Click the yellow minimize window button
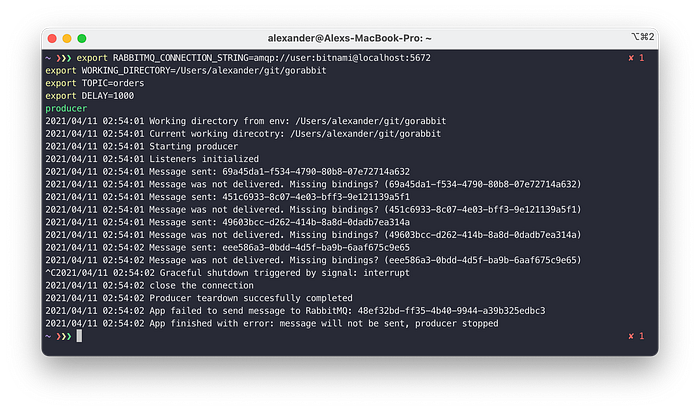The image size is (700, 411). coord(67,38)
